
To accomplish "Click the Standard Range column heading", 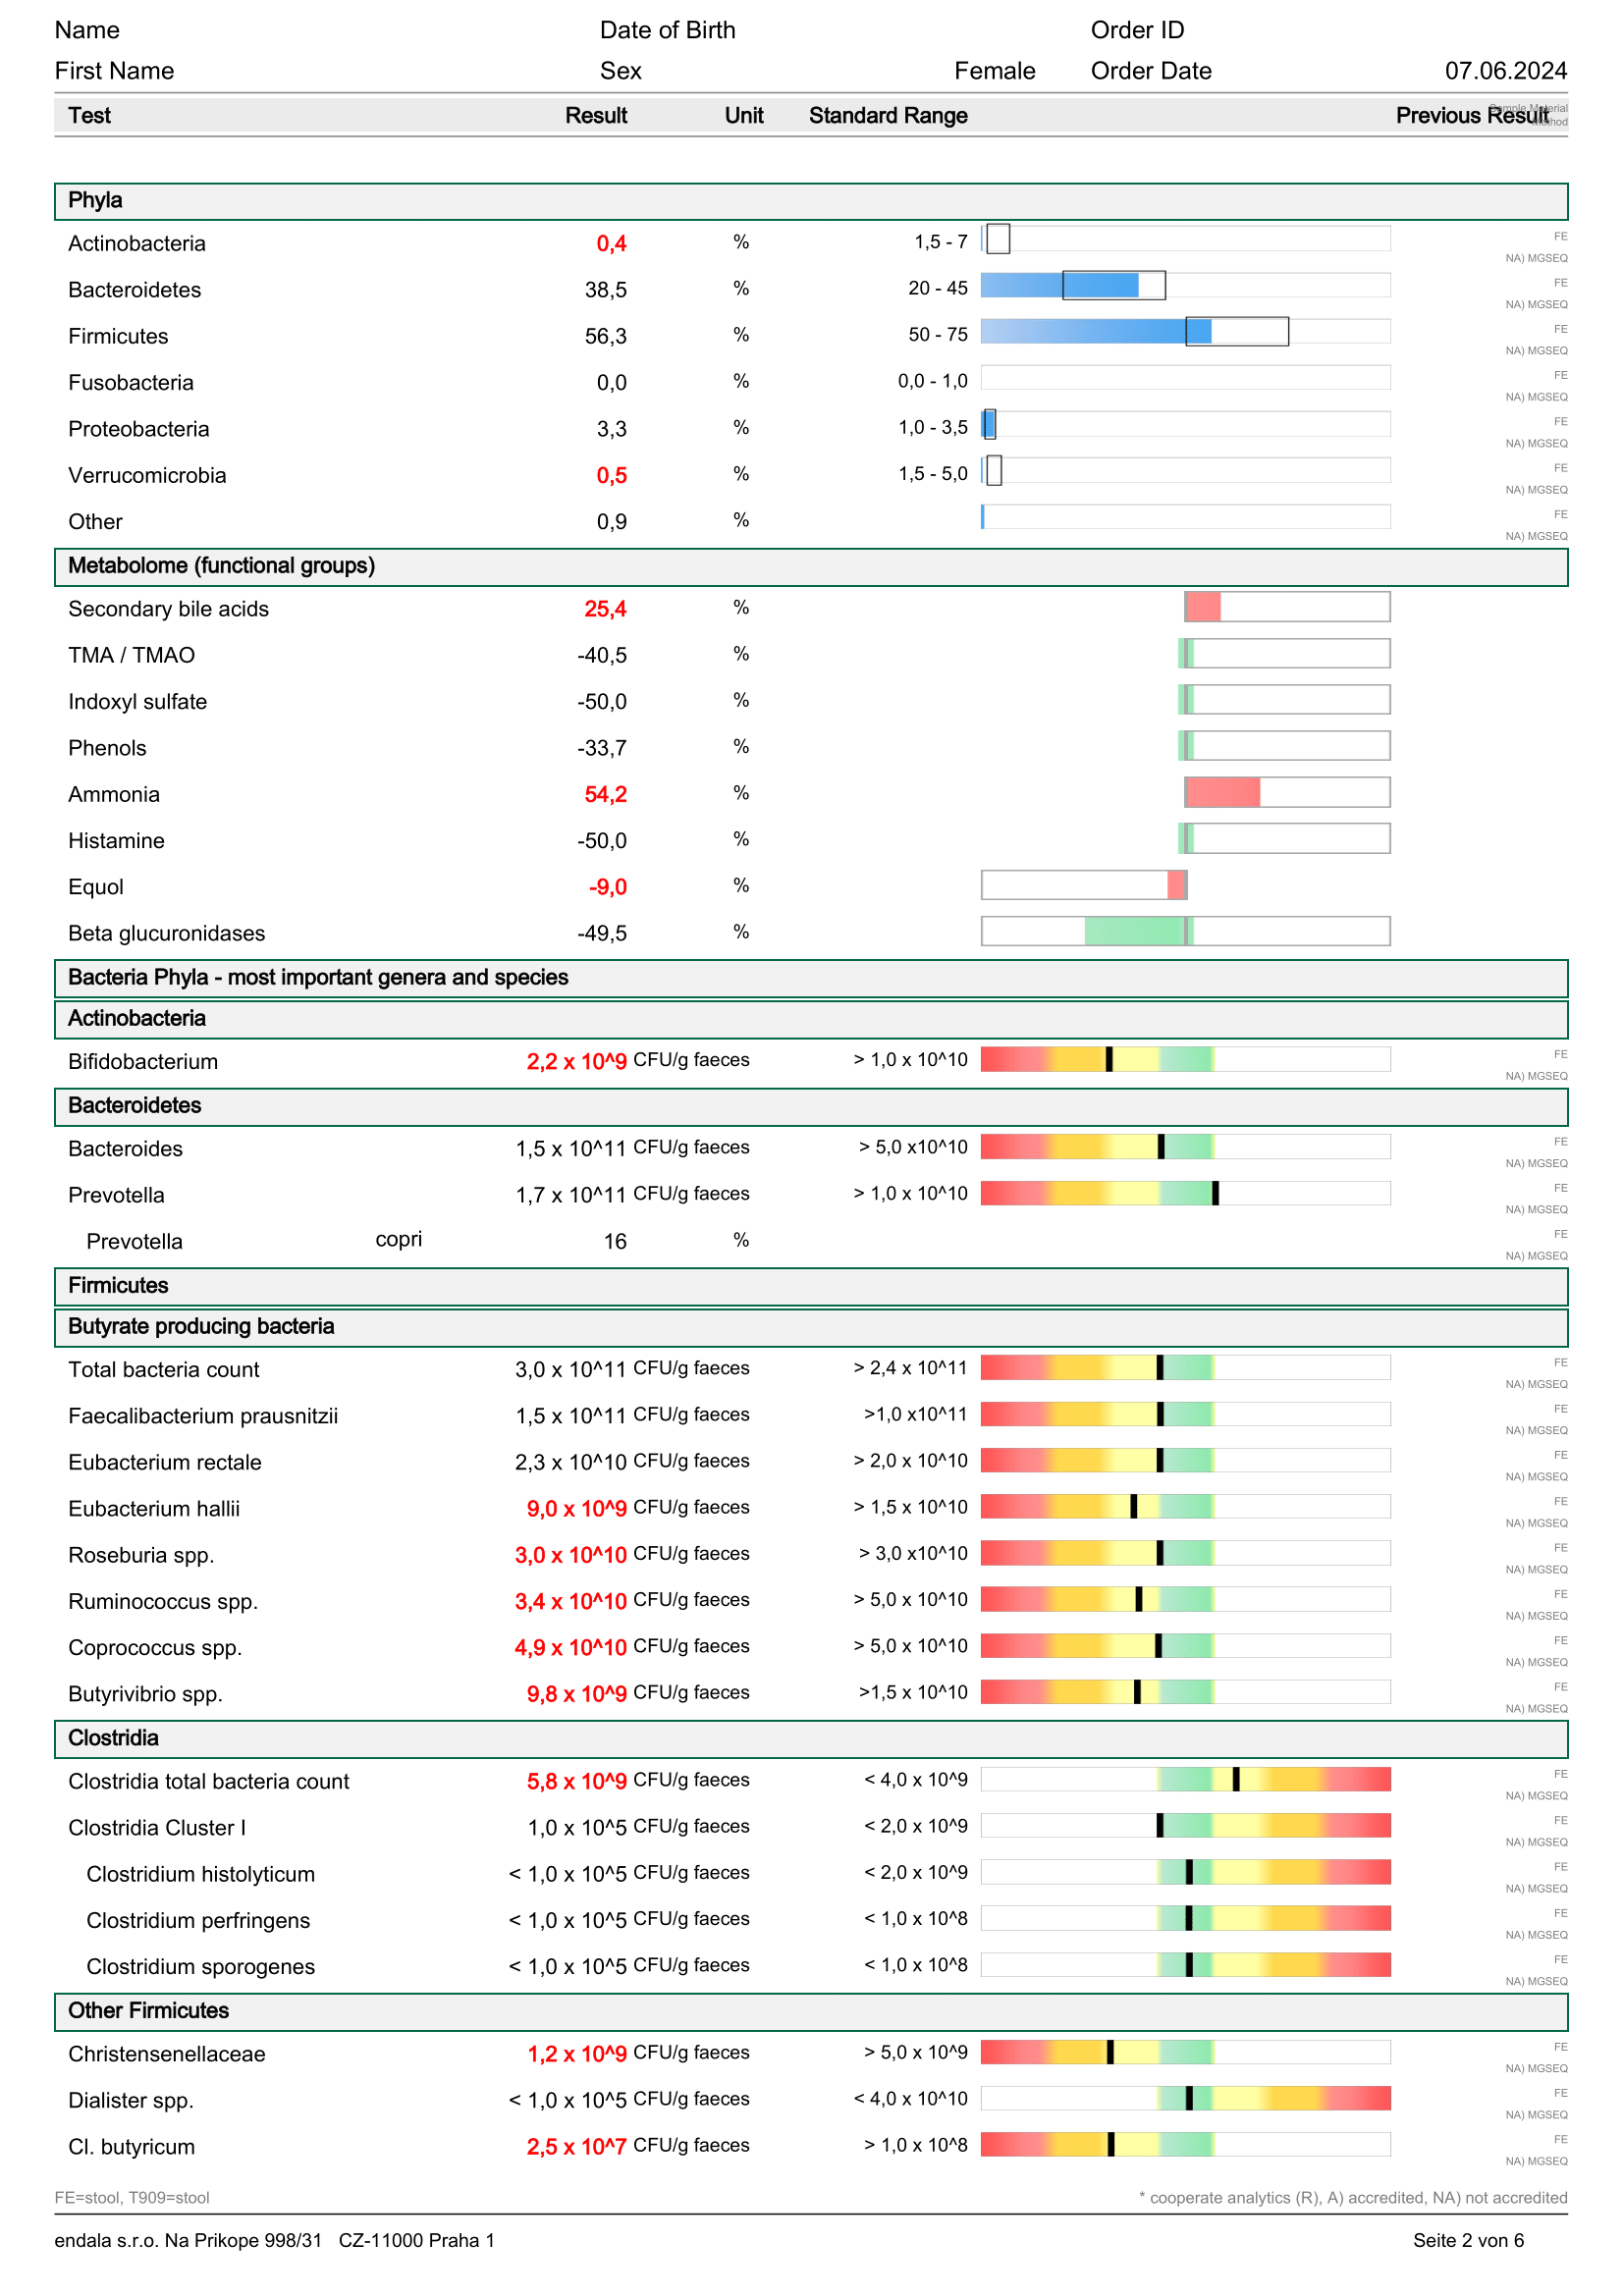I will pos(887,116).
